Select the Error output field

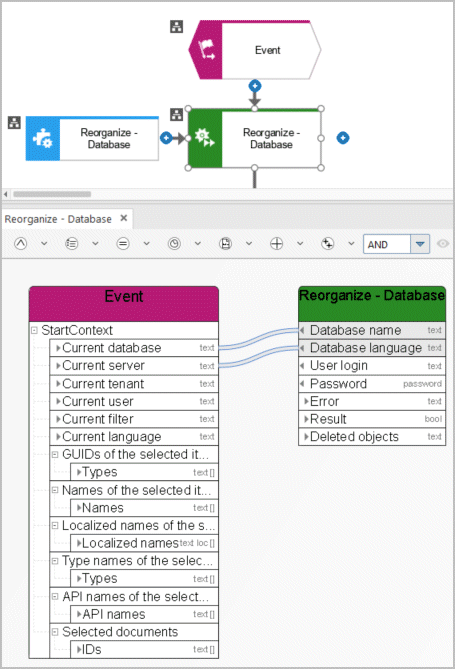372,401
